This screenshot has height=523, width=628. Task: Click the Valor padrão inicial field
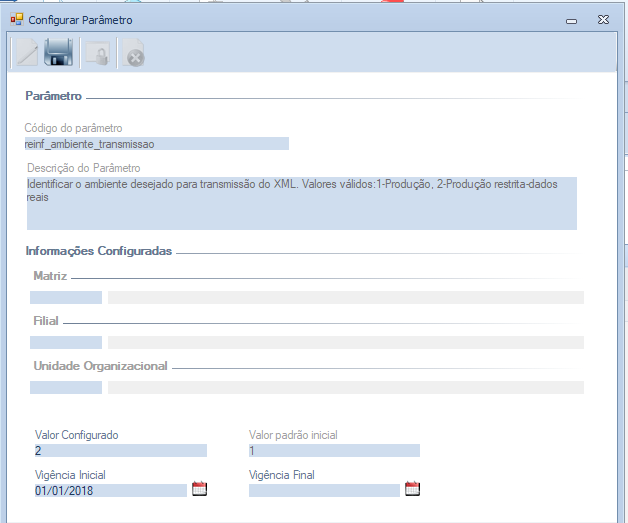[x=334, y=451]
